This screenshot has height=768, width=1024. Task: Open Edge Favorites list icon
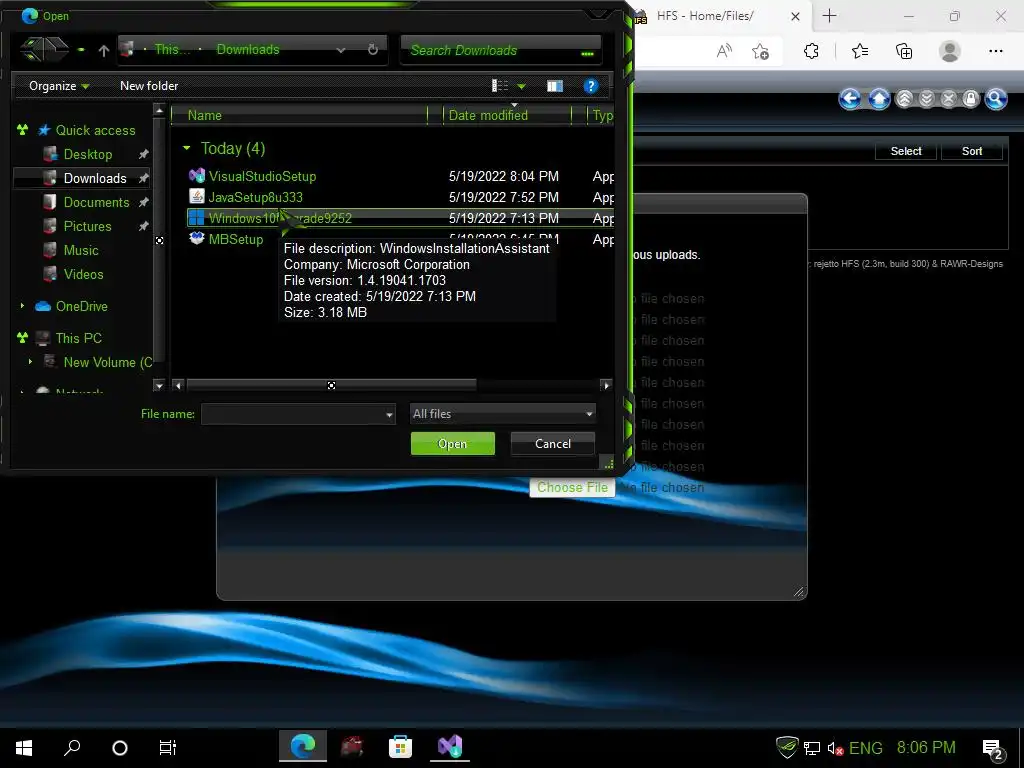(x=860, y=51)
